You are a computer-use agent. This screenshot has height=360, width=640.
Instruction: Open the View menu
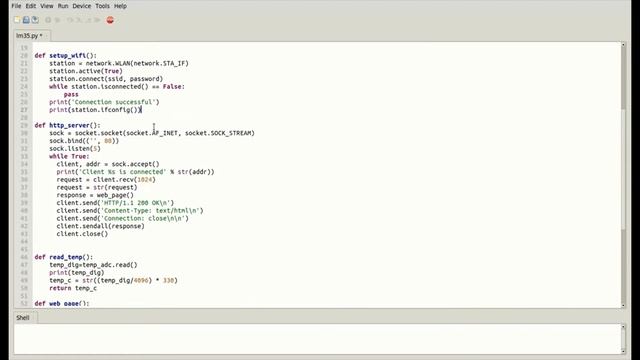[x=47, y=6]
